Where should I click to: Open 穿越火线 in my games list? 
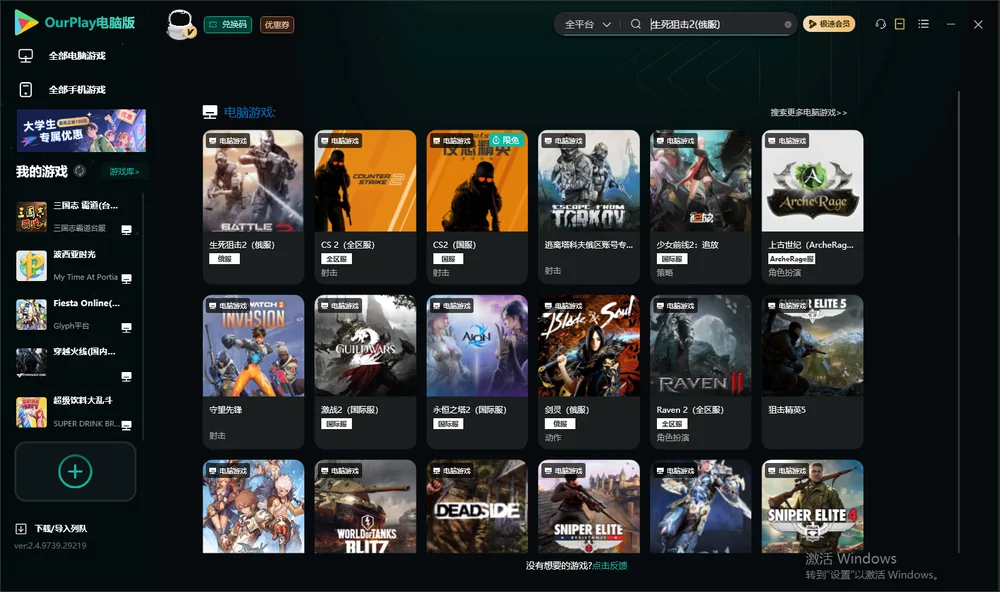[x=77, y=363]
